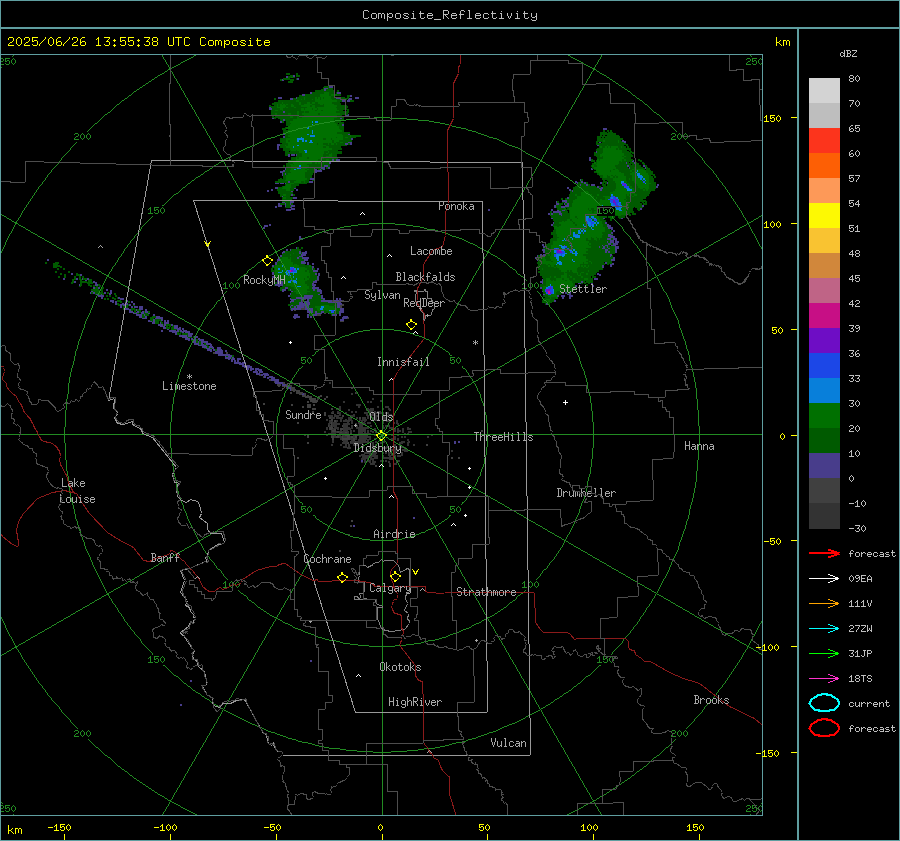
Task: Select yellow diamond marker below Cochrane
Action: tap(342, 577)
